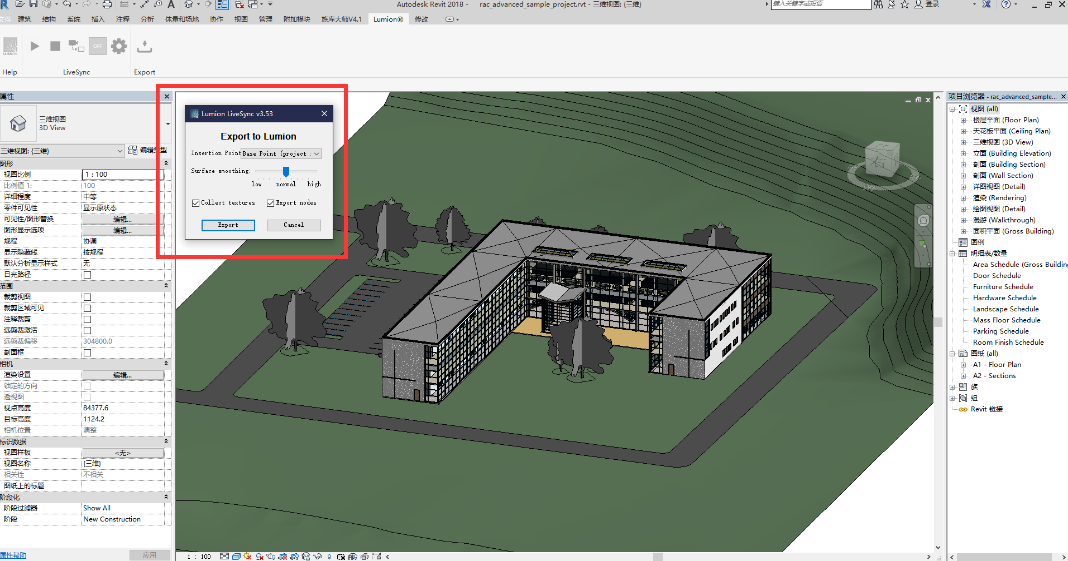
Task: Open the 3D view instance selector dropdown in Properties
Action: pyautogui.click(x=62, y=150)
